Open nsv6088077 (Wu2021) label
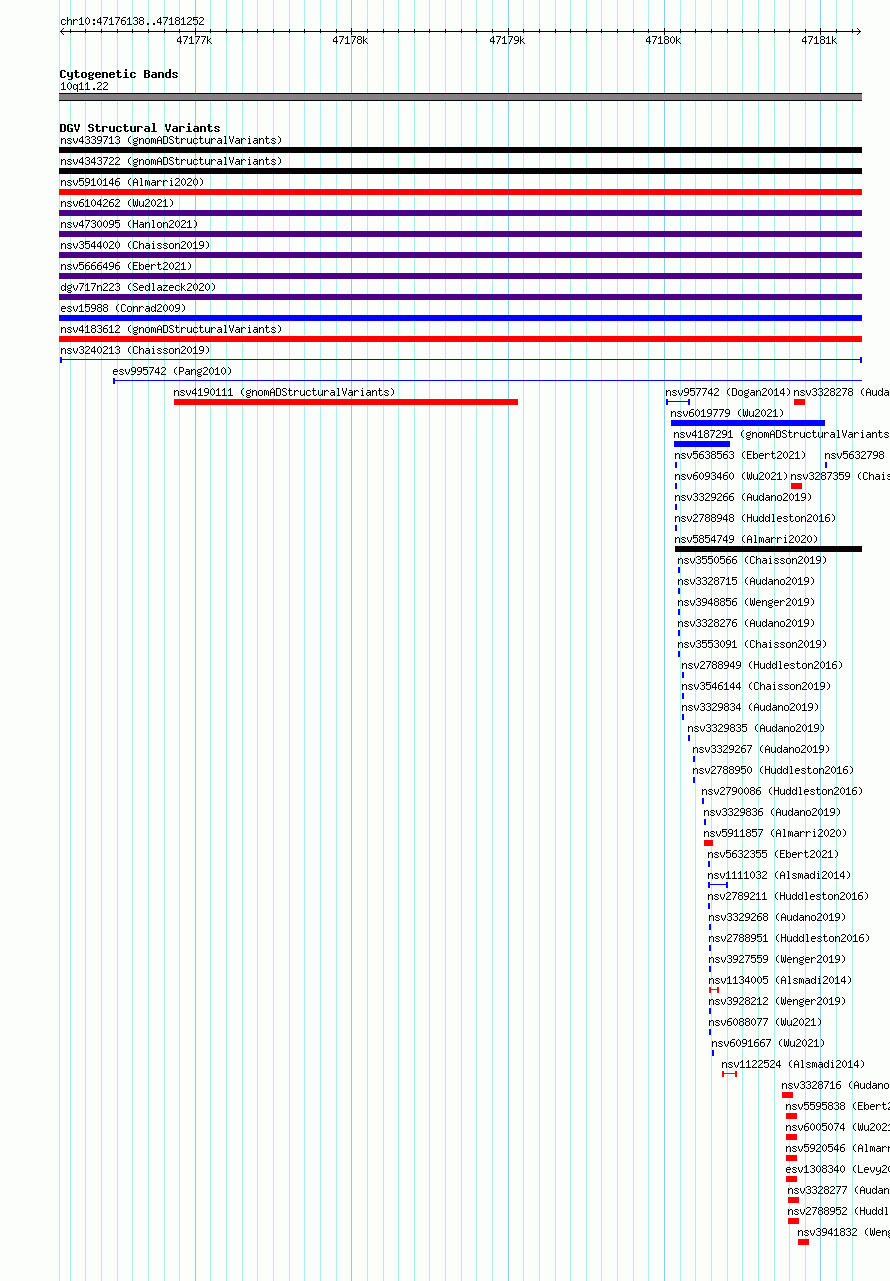This screenshot has height=1281, width=890. pyautogui.click(x=765, y=1022)
